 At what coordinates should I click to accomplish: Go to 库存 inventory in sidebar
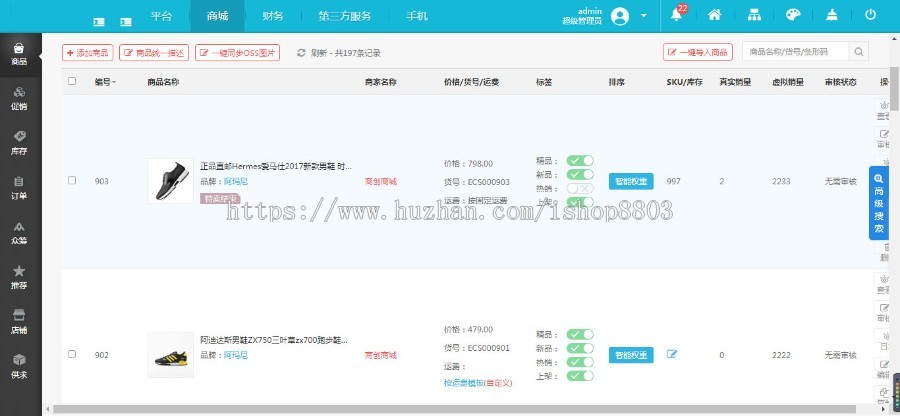click(x=19, y=143)
